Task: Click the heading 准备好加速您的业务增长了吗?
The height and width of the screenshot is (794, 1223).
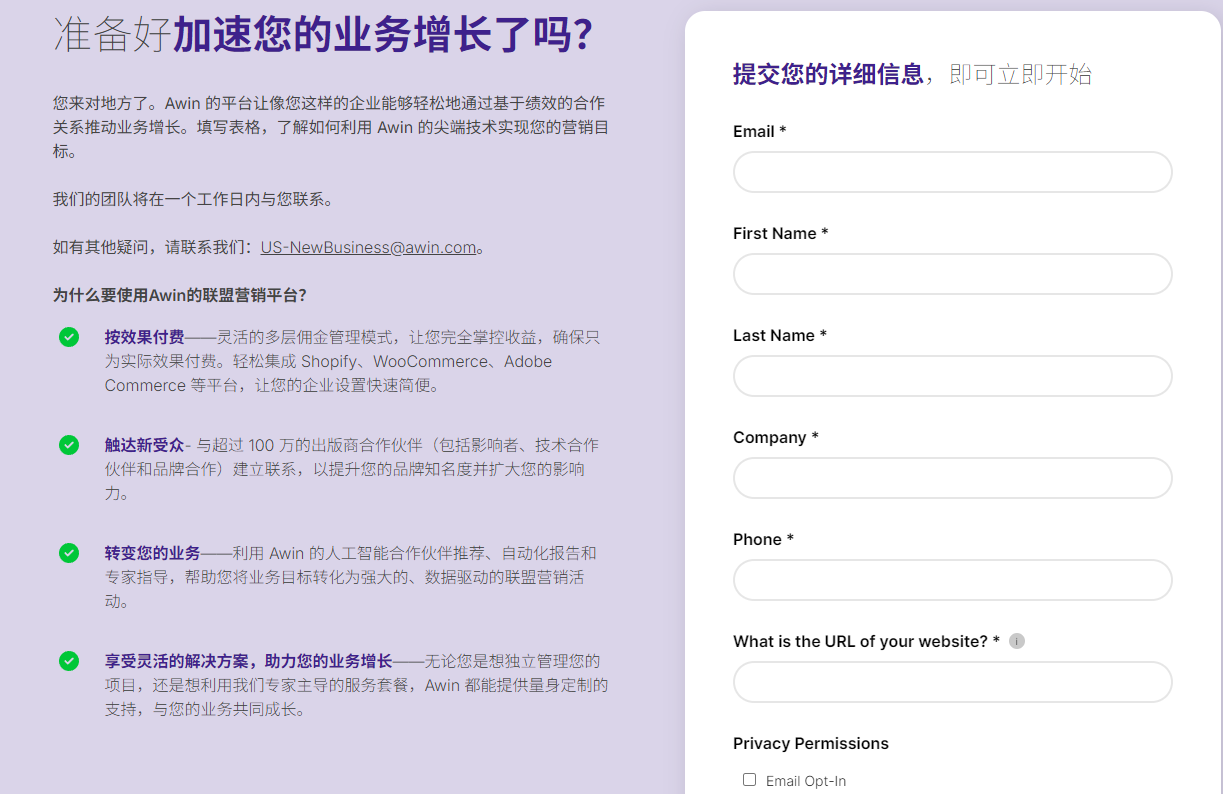Action: click(x=323, y=35)
